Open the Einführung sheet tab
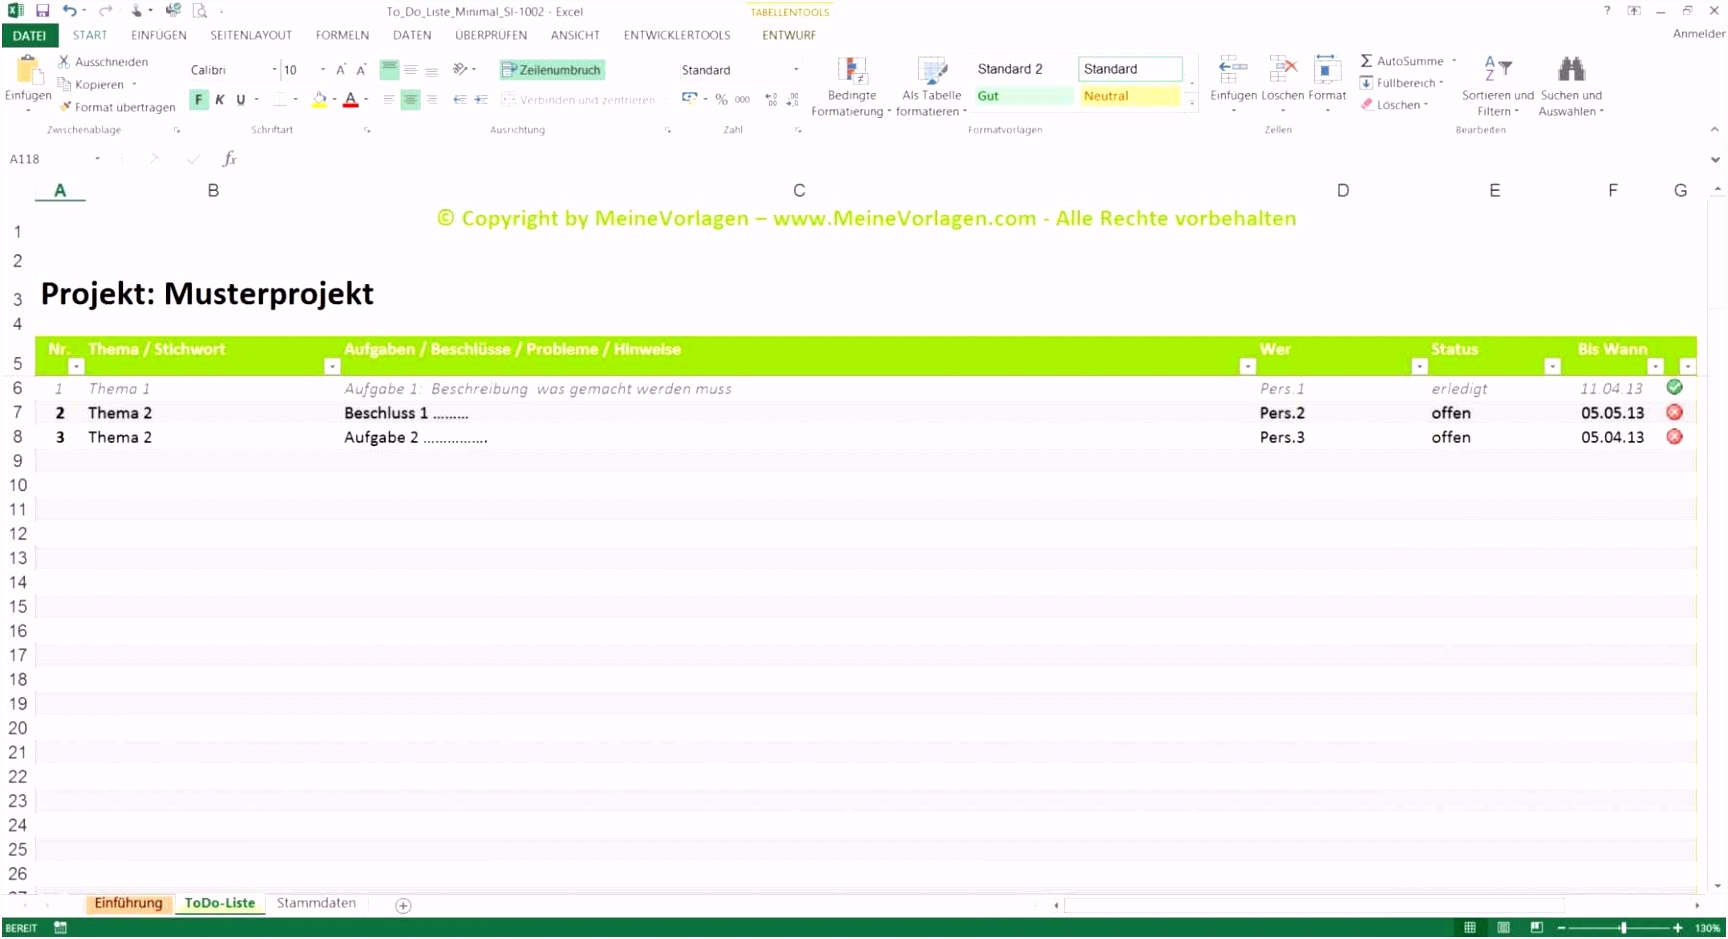 coord(128,904)
